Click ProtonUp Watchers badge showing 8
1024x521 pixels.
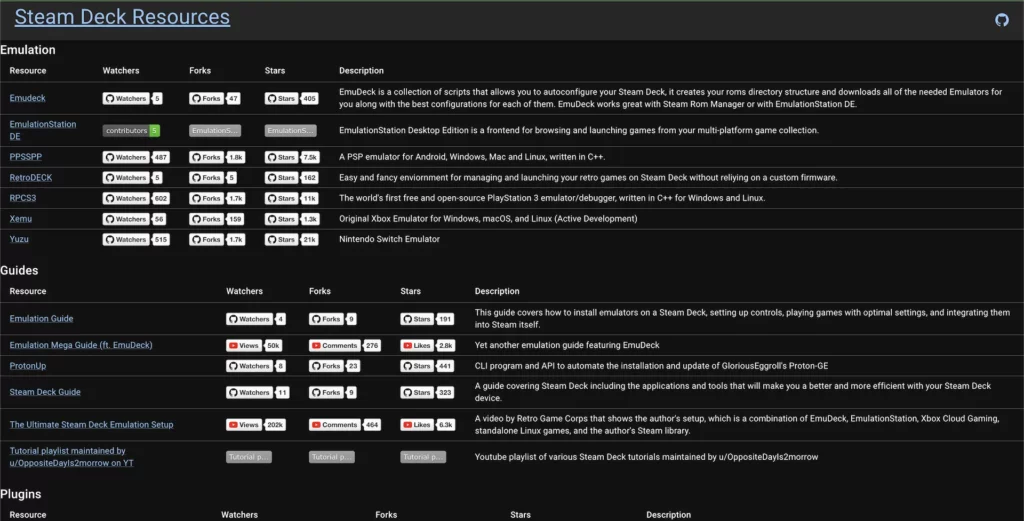click(x=256, y=366)
